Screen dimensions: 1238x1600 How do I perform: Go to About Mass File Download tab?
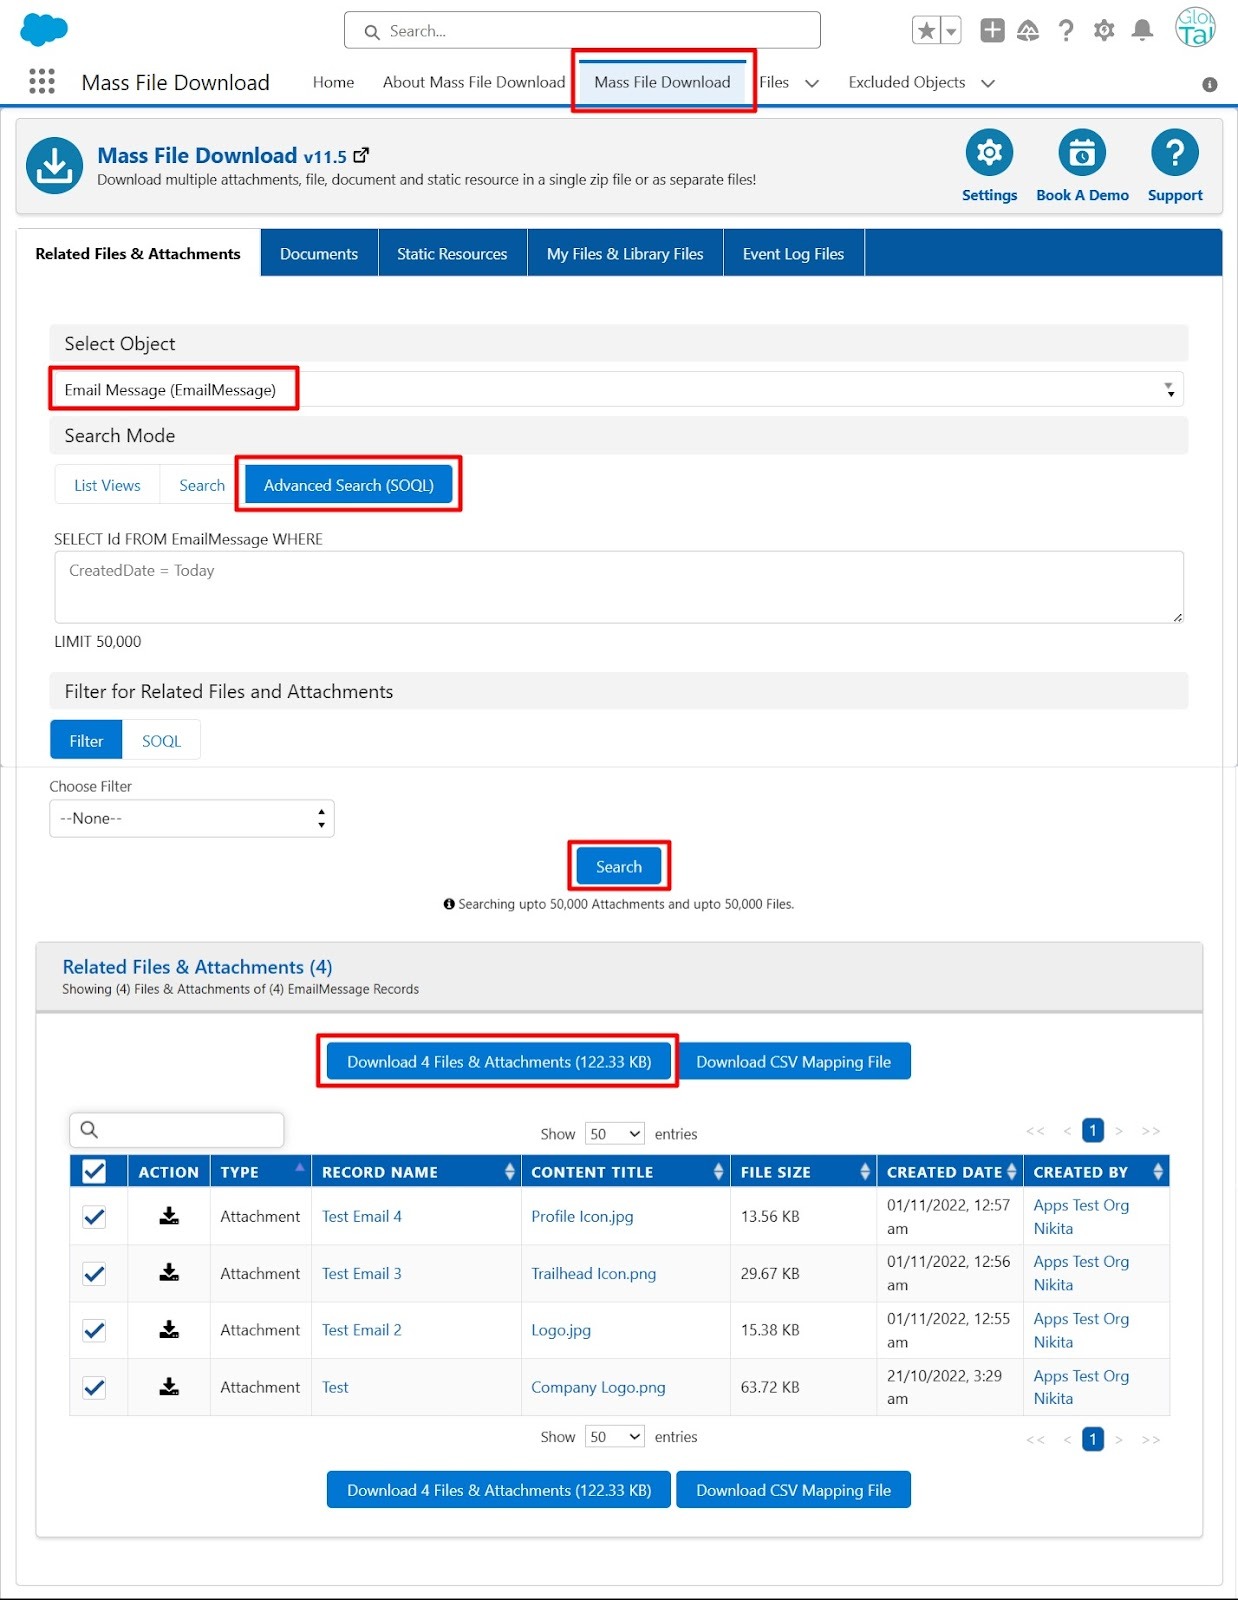(x=474, y=82)
